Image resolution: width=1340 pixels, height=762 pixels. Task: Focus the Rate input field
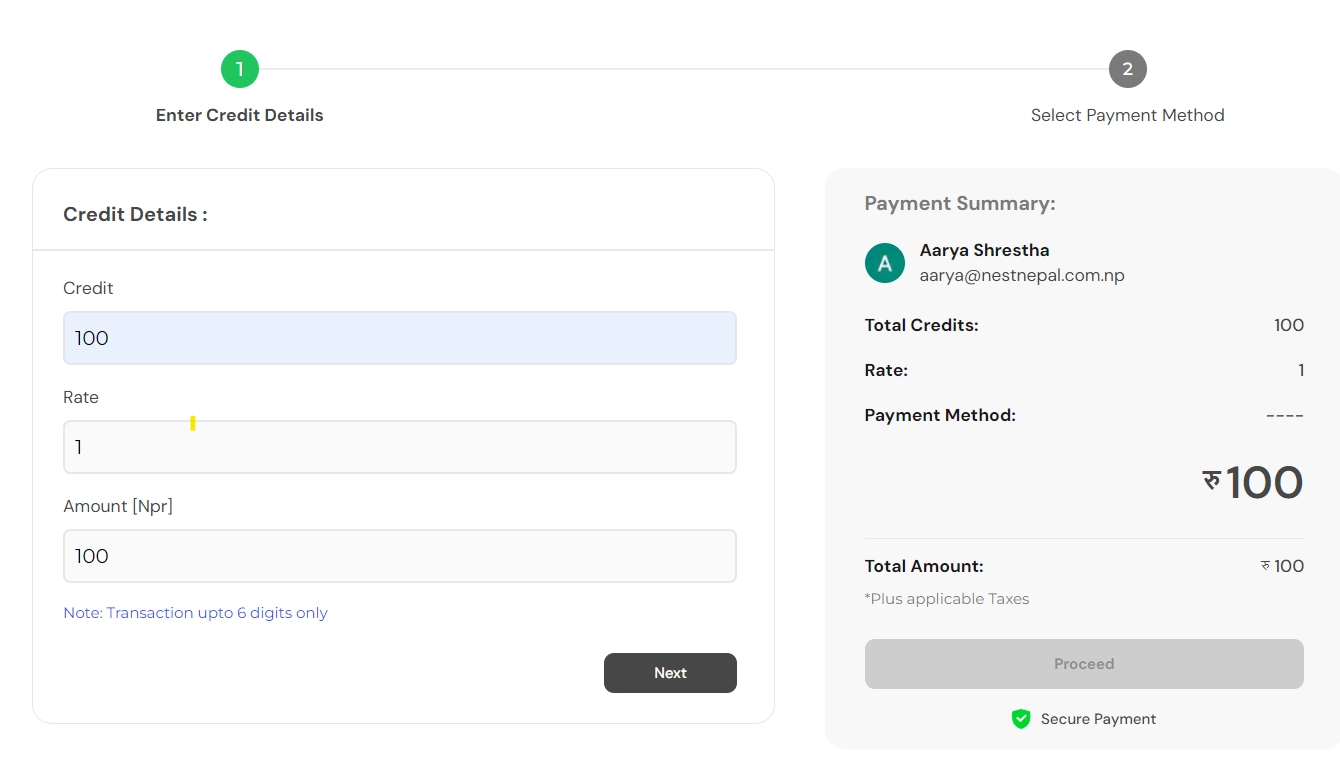coord(400,447)
